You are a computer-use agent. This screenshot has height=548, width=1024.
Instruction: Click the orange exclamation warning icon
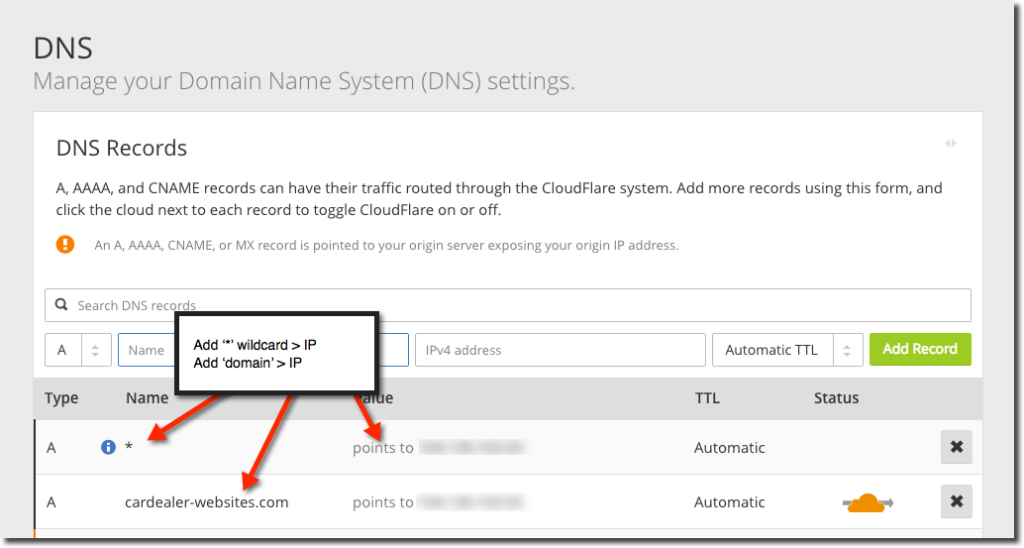[65, 244]
